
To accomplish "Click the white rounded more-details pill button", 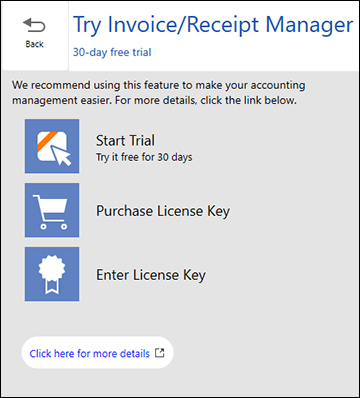I will click(98, 353).
